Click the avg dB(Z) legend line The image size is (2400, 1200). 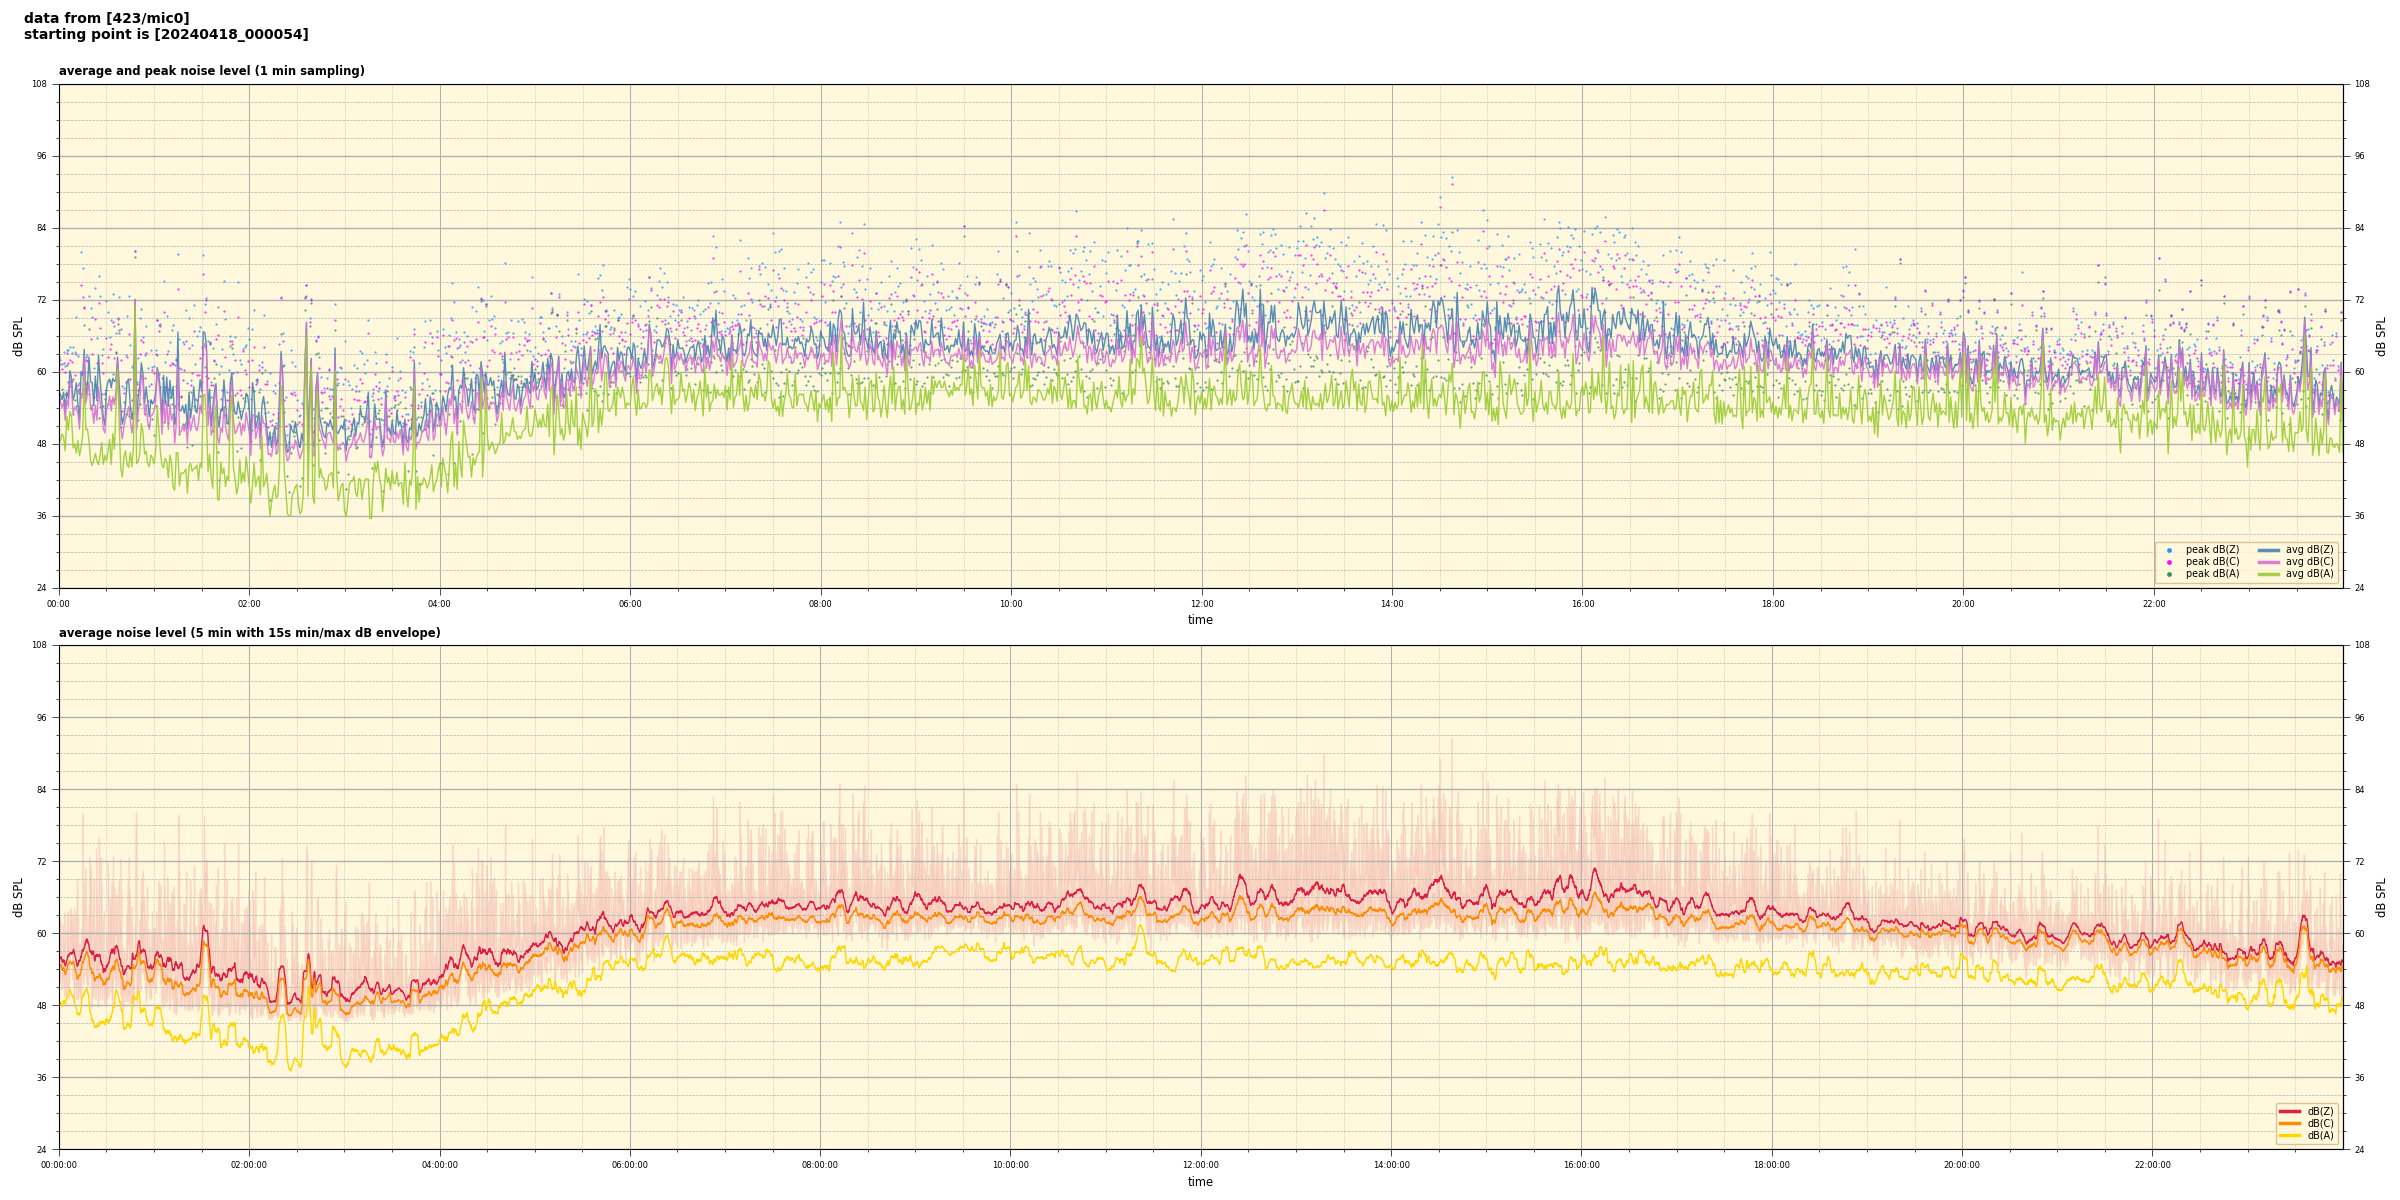click(2269, 550)
